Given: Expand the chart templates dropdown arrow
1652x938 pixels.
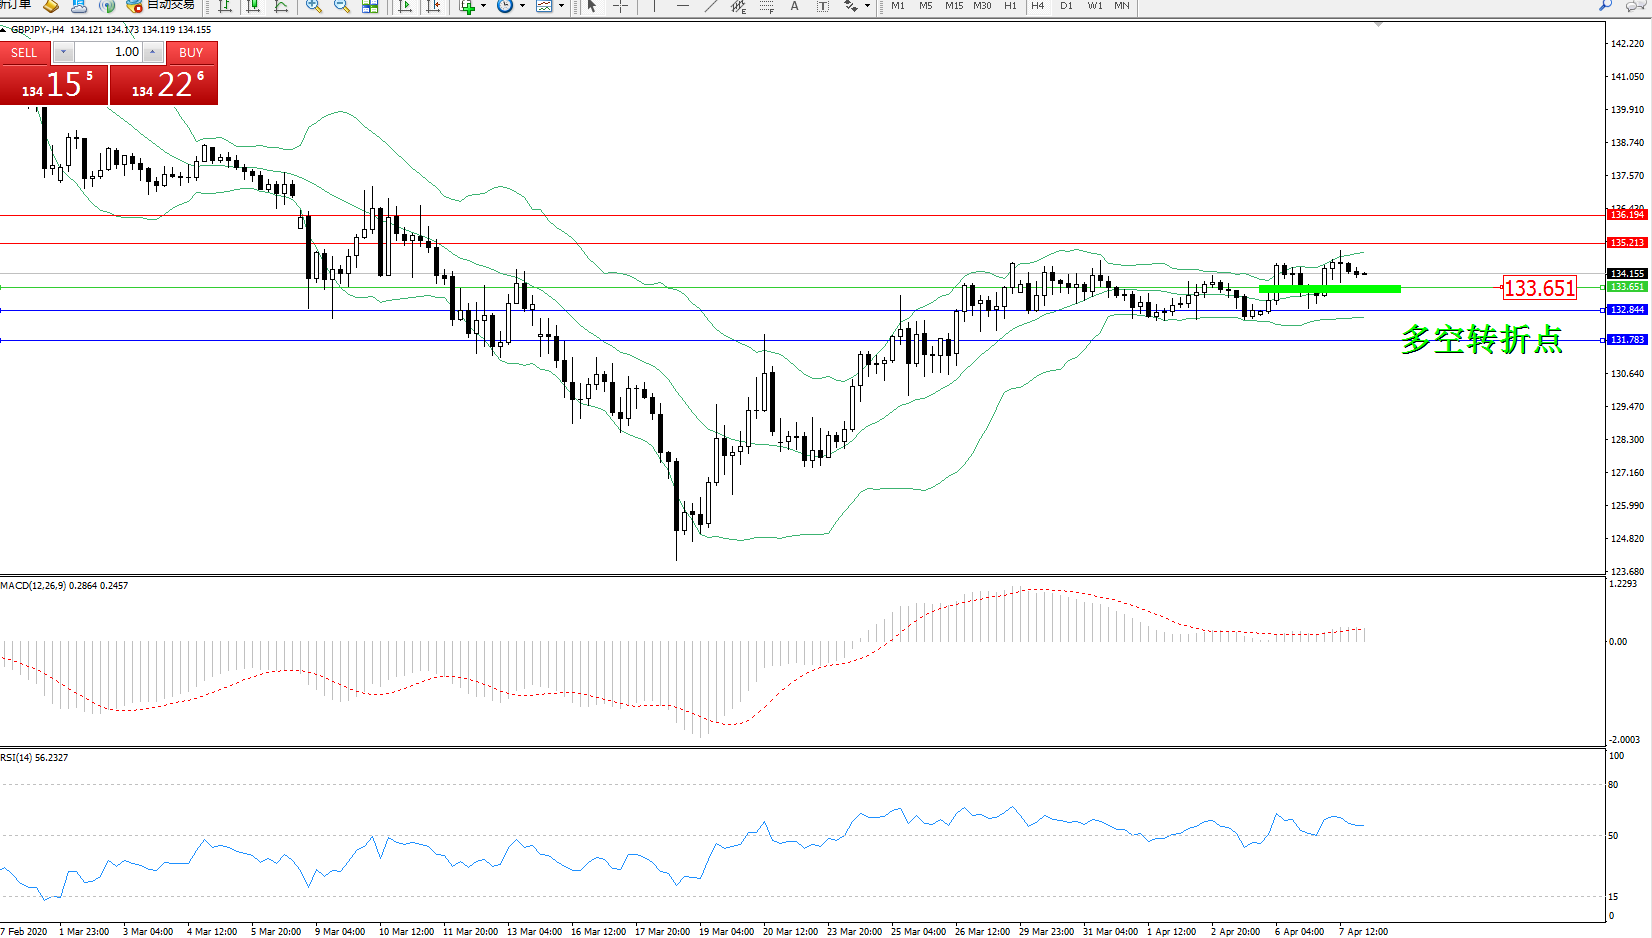Looking at the screenshot, I should click(561, 6).
